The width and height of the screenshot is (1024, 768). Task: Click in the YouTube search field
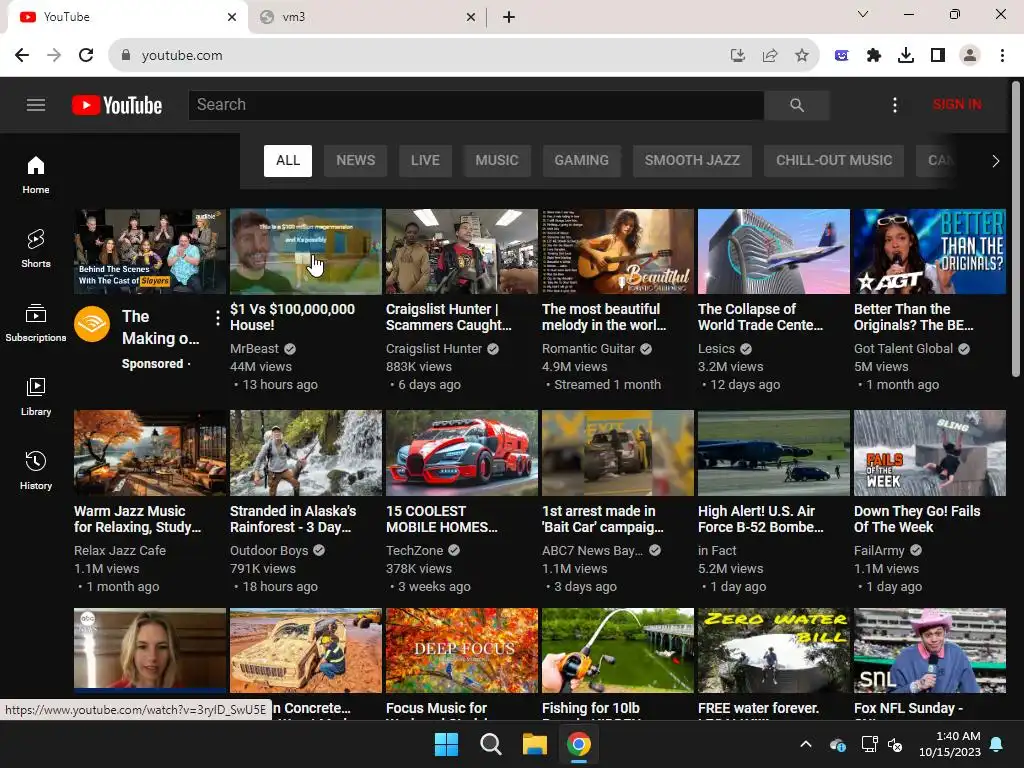click(x=476, y=105)
